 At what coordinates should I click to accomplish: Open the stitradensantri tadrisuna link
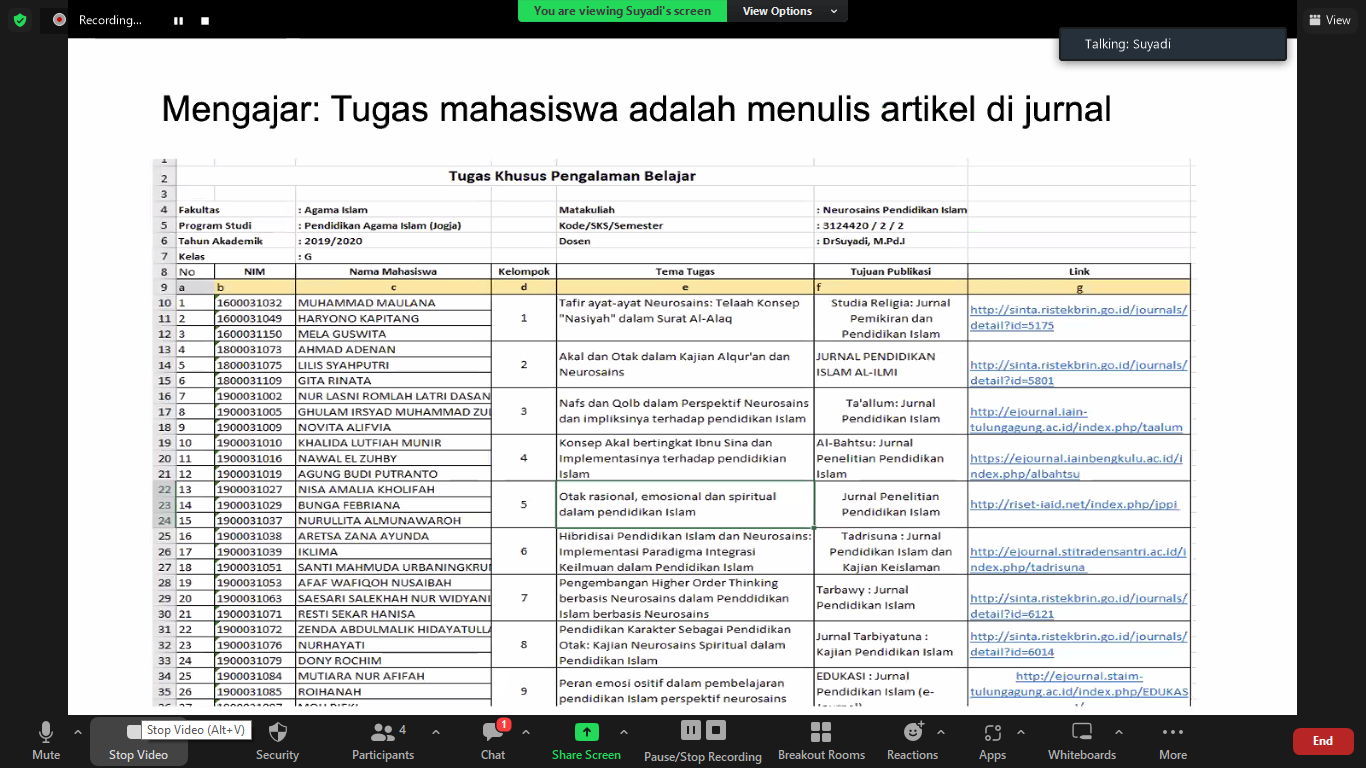pos(1079,559)
